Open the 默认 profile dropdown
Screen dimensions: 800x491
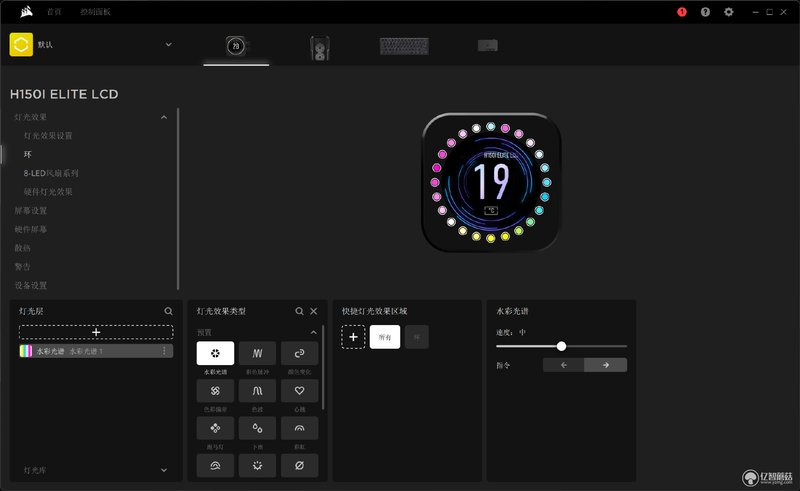(168, 45)
